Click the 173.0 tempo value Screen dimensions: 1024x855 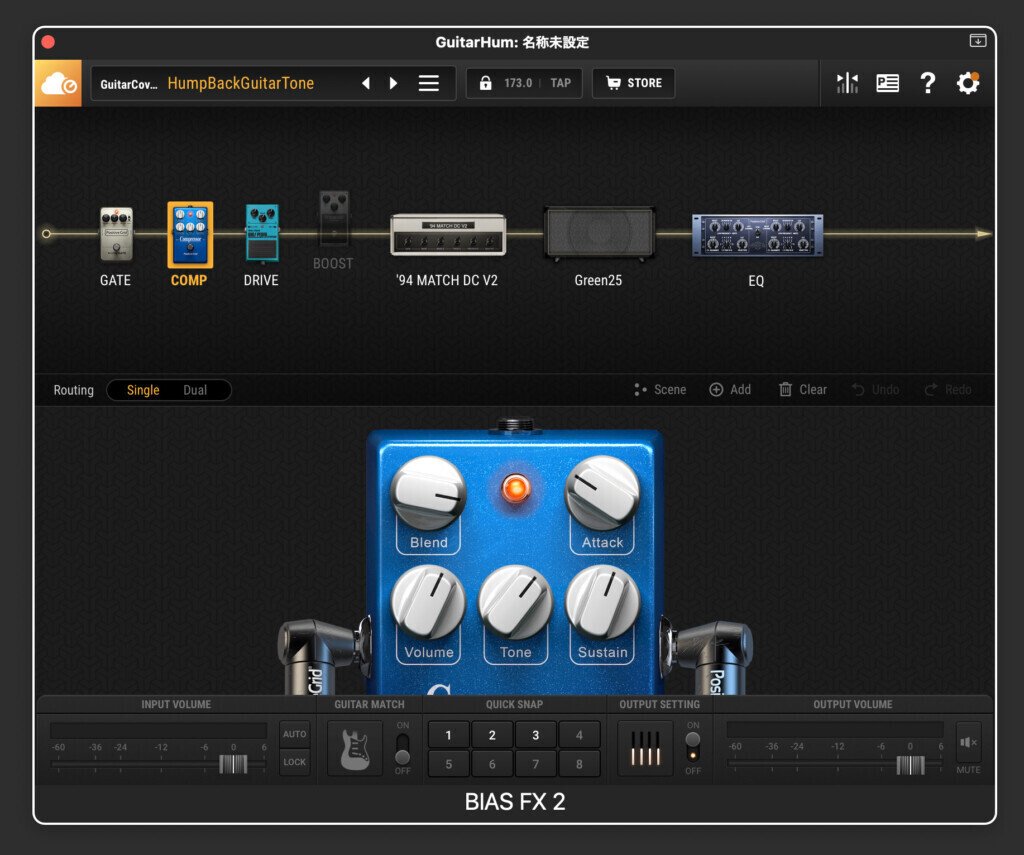pyautogui.click(x=518, y=83)
